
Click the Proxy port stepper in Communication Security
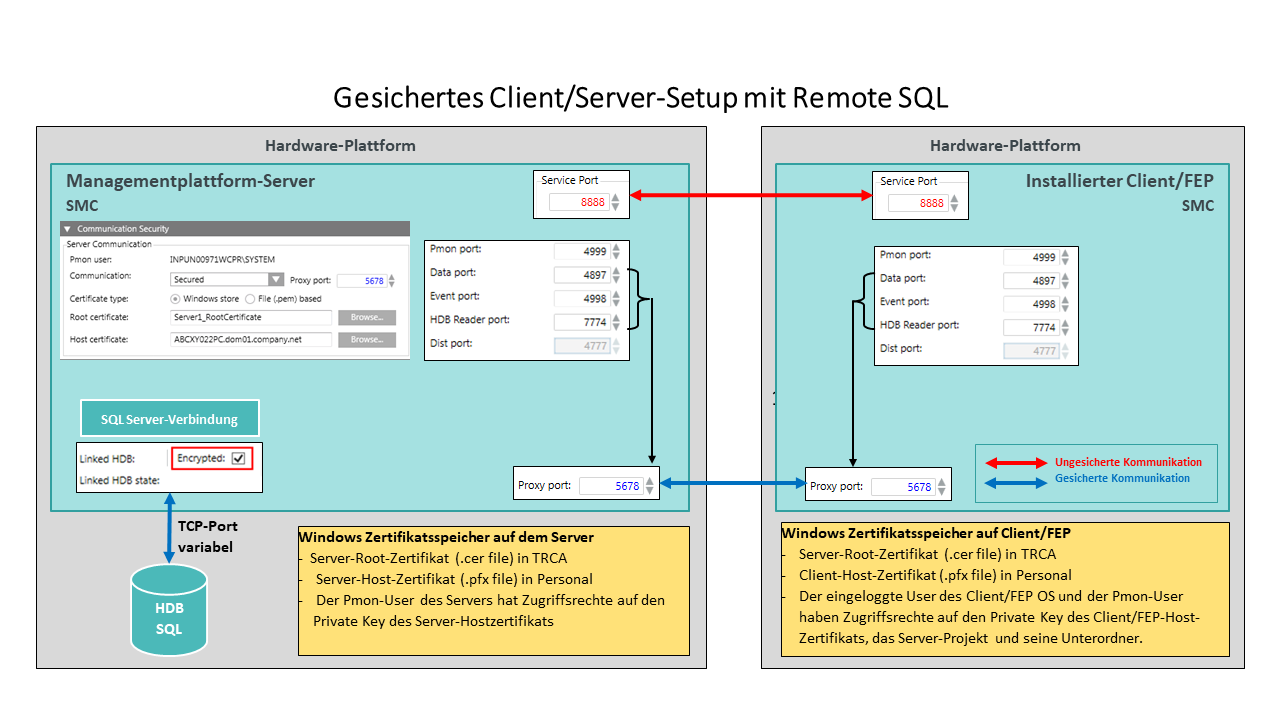point(392,281)
